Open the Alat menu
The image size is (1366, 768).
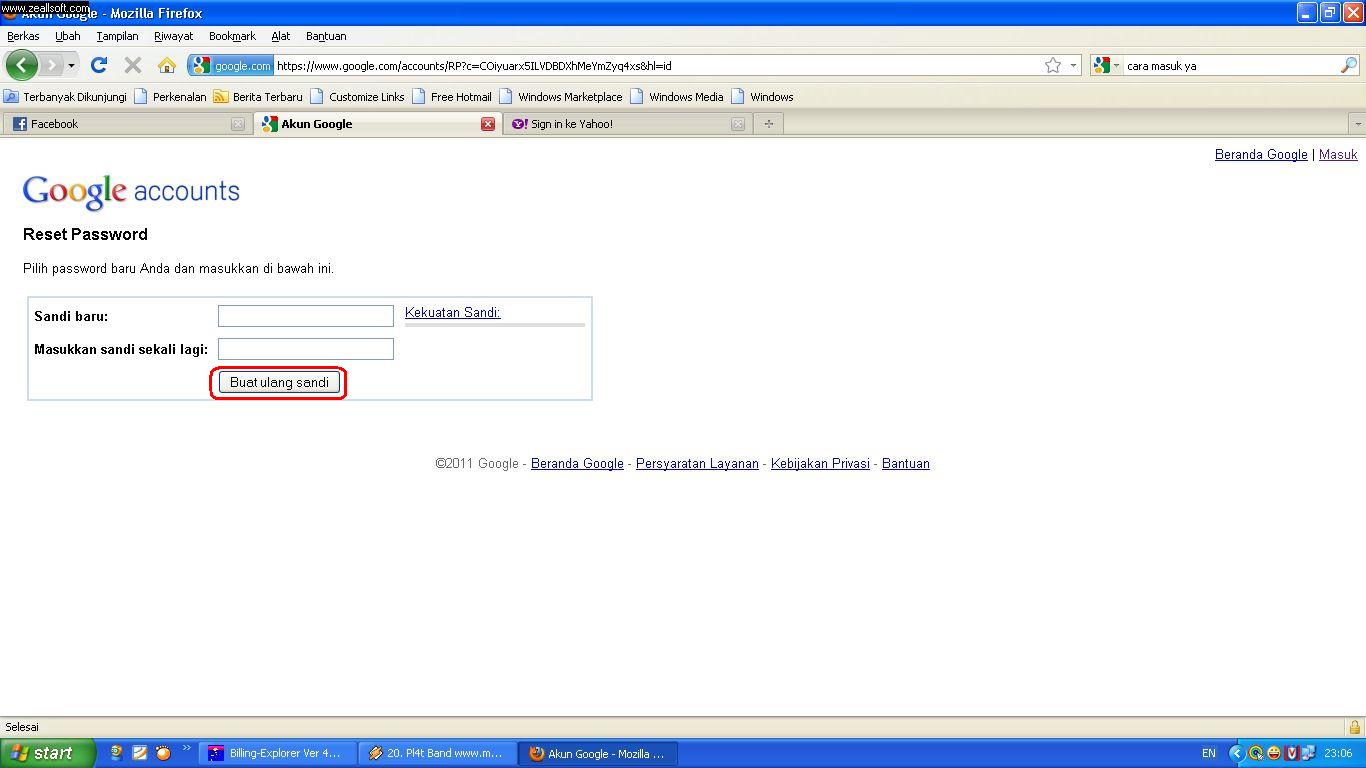280,36
